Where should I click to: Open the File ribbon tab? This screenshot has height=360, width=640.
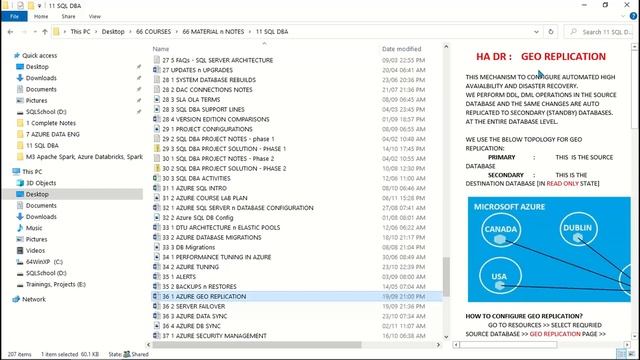point(14,16)
